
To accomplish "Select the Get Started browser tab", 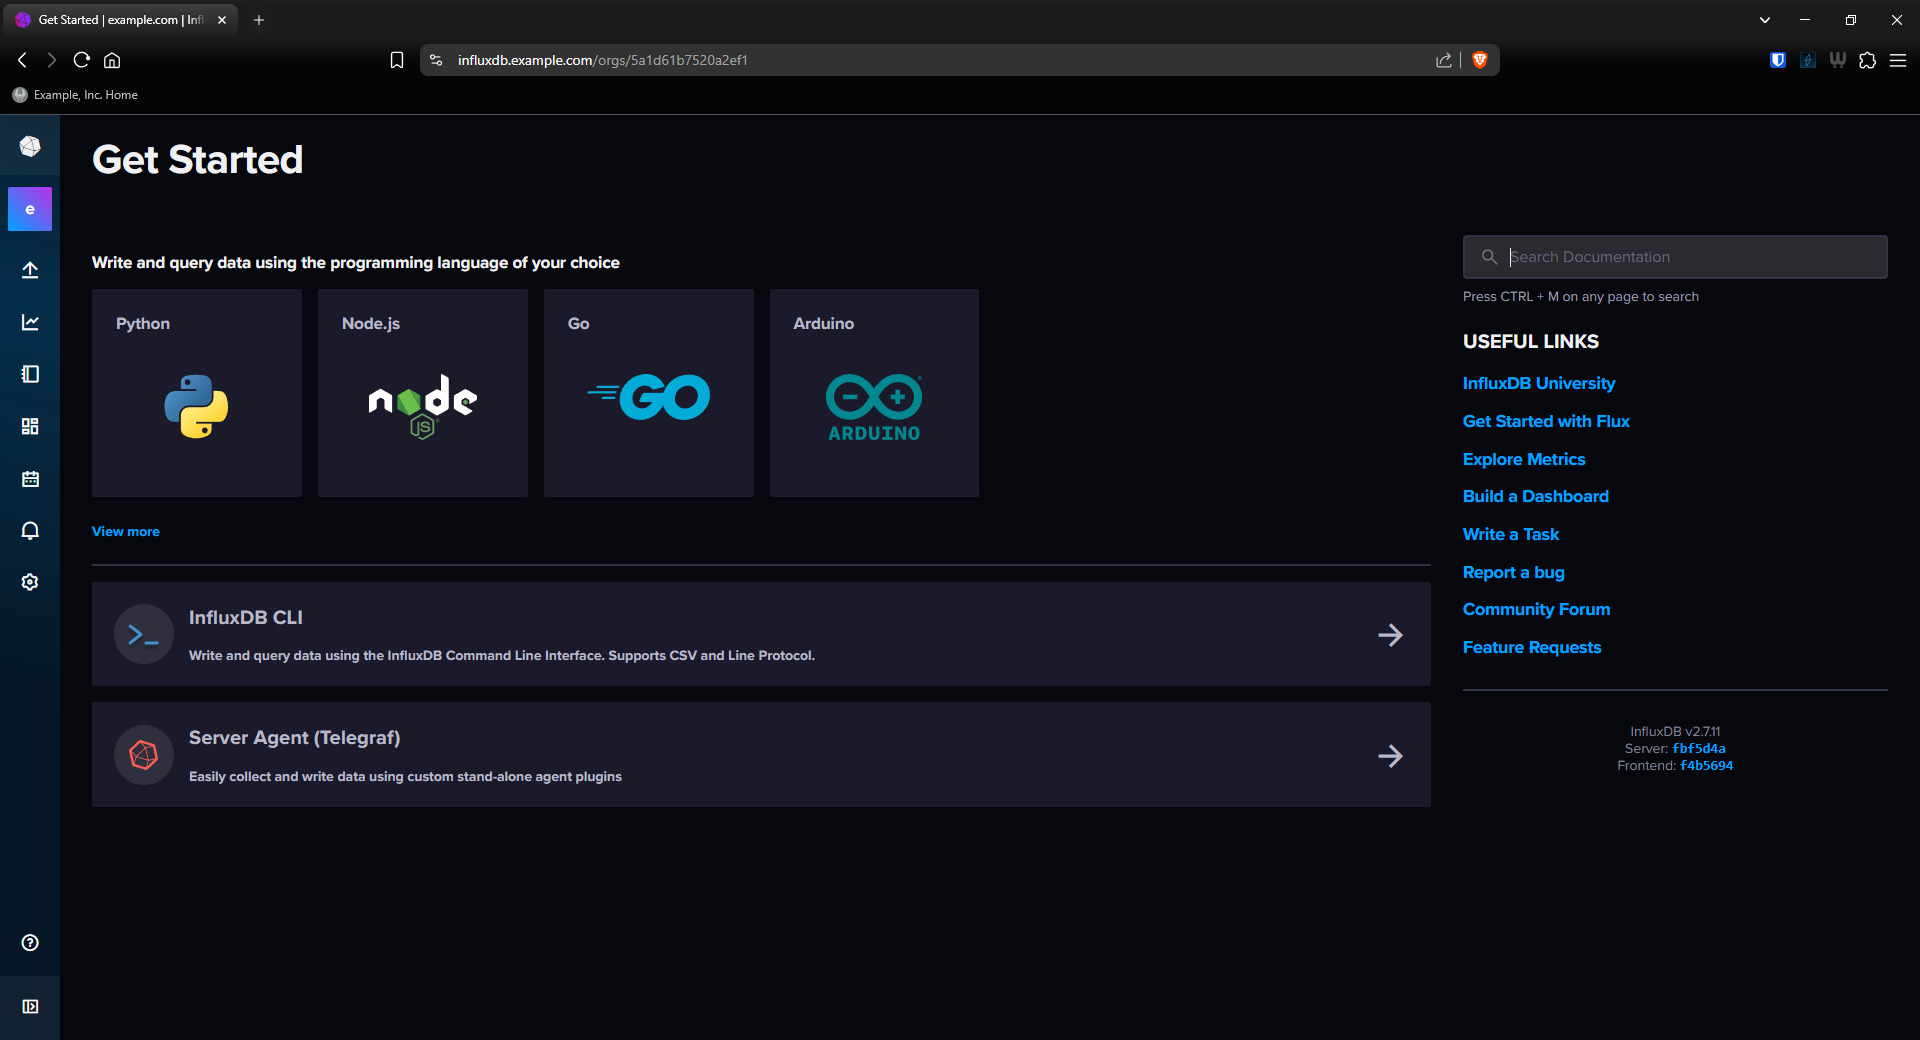I will coord(120,20).
